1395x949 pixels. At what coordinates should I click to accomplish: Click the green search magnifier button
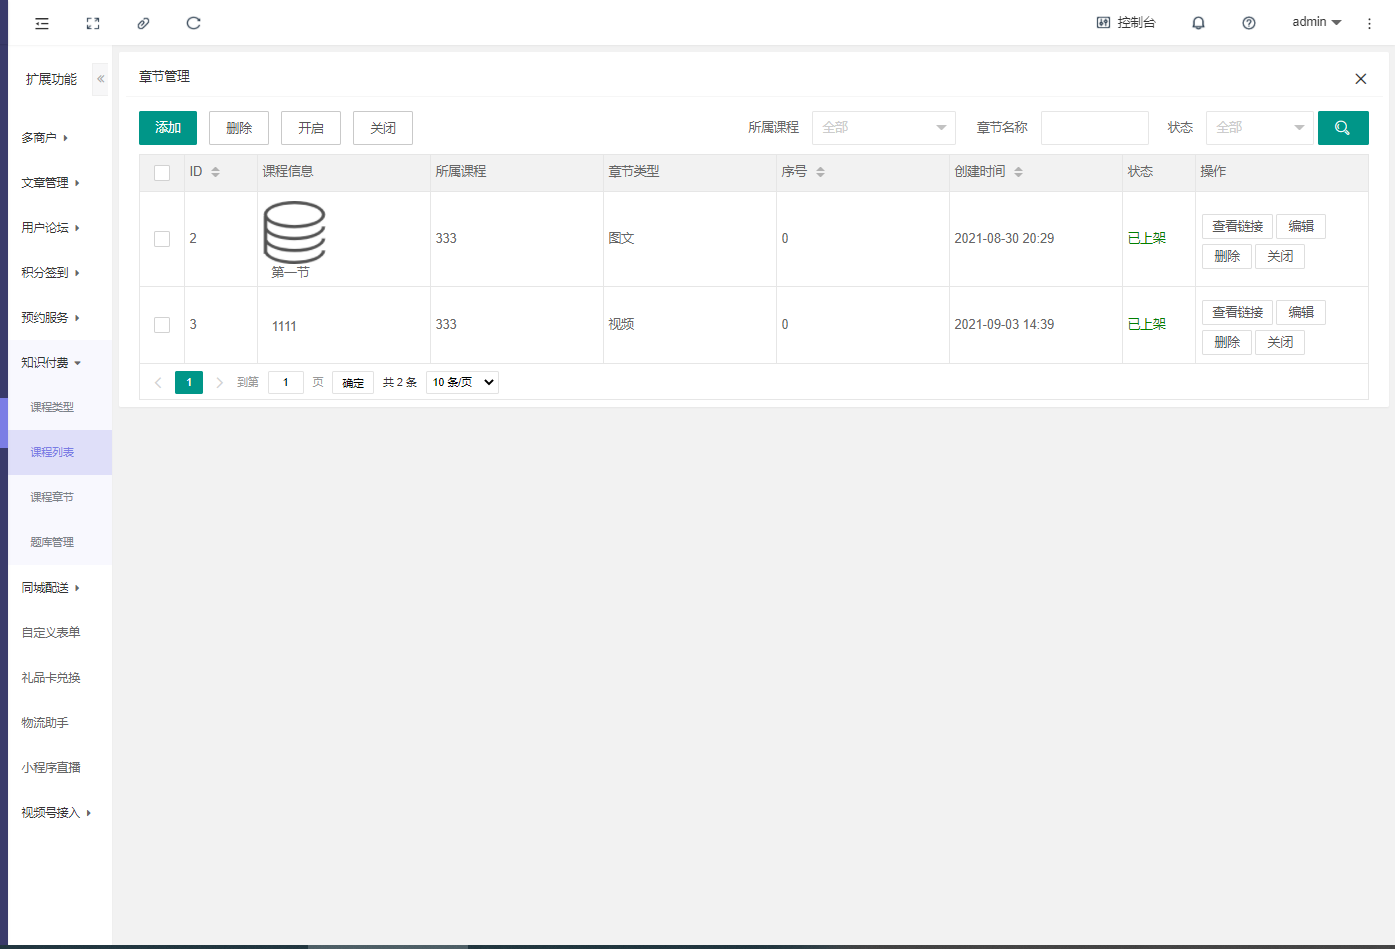[x=1342, y=128]
